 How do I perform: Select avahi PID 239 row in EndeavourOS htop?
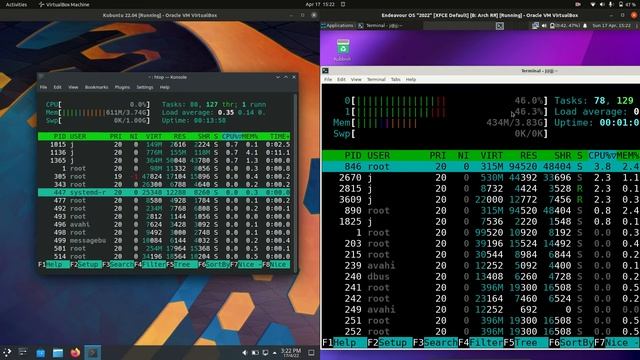click(x=481, y=266)
